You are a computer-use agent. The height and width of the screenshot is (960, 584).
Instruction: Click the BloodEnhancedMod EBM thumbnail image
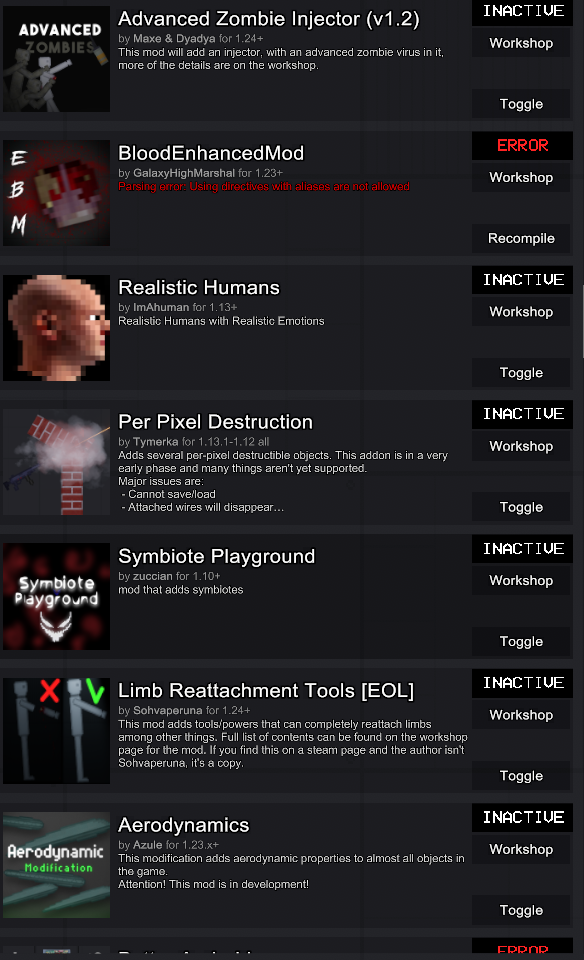click(56, 193)
